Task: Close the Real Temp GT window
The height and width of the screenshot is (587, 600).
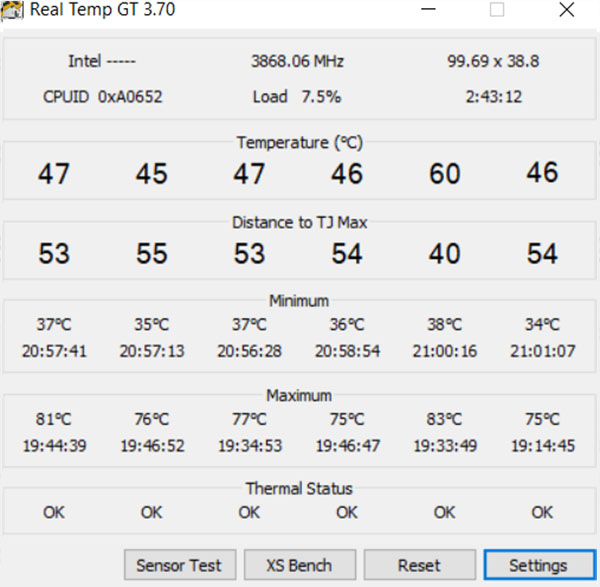Action: tap(567, 11)
